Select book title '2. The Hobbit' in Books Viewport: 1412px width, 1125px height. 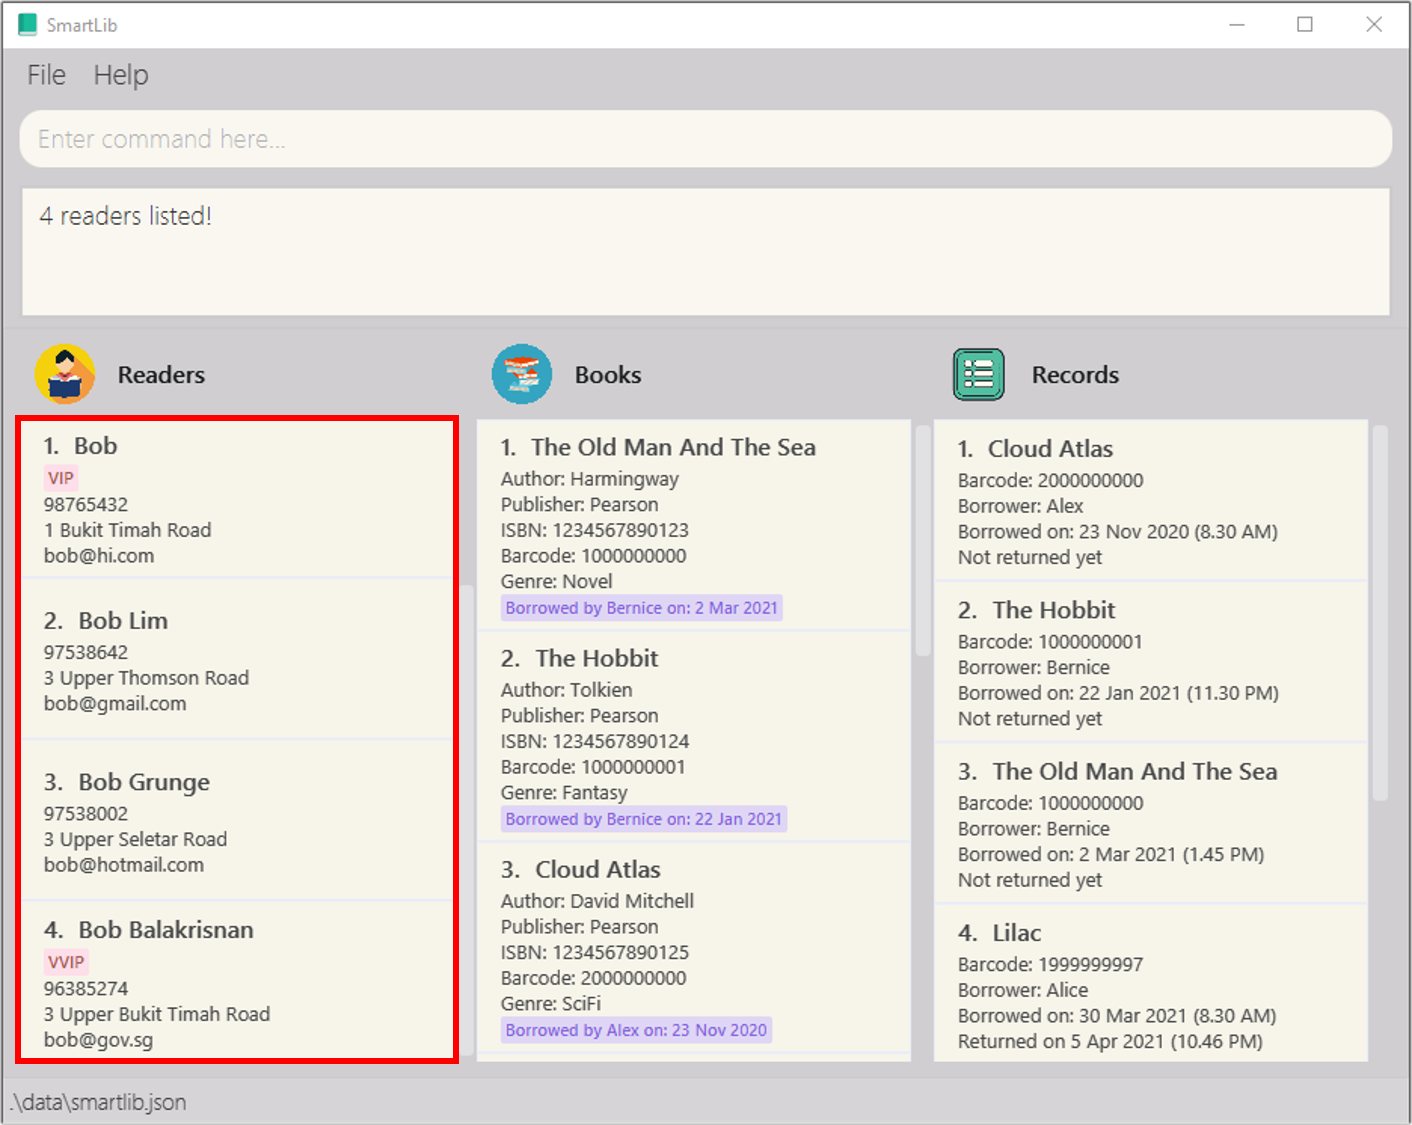click(580, 658)
